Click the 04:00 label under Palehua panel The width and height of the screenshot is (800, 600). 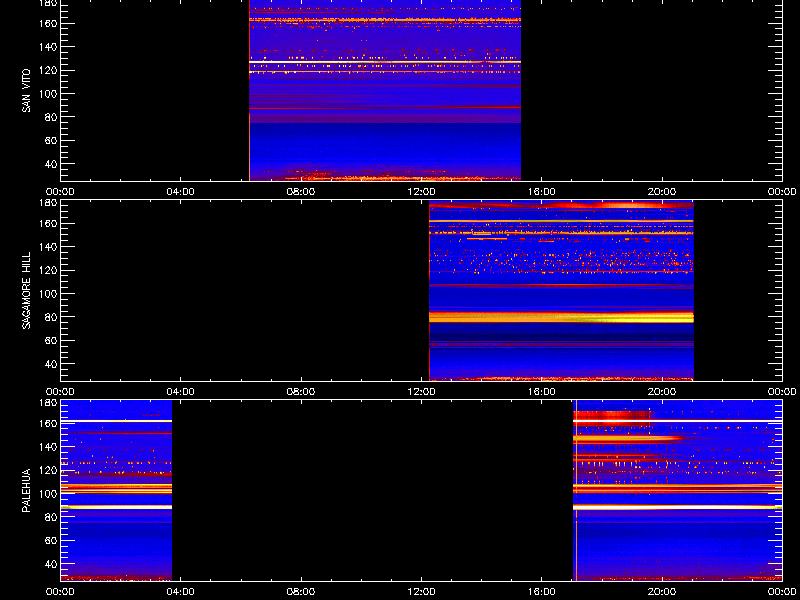tap(181, 592)
